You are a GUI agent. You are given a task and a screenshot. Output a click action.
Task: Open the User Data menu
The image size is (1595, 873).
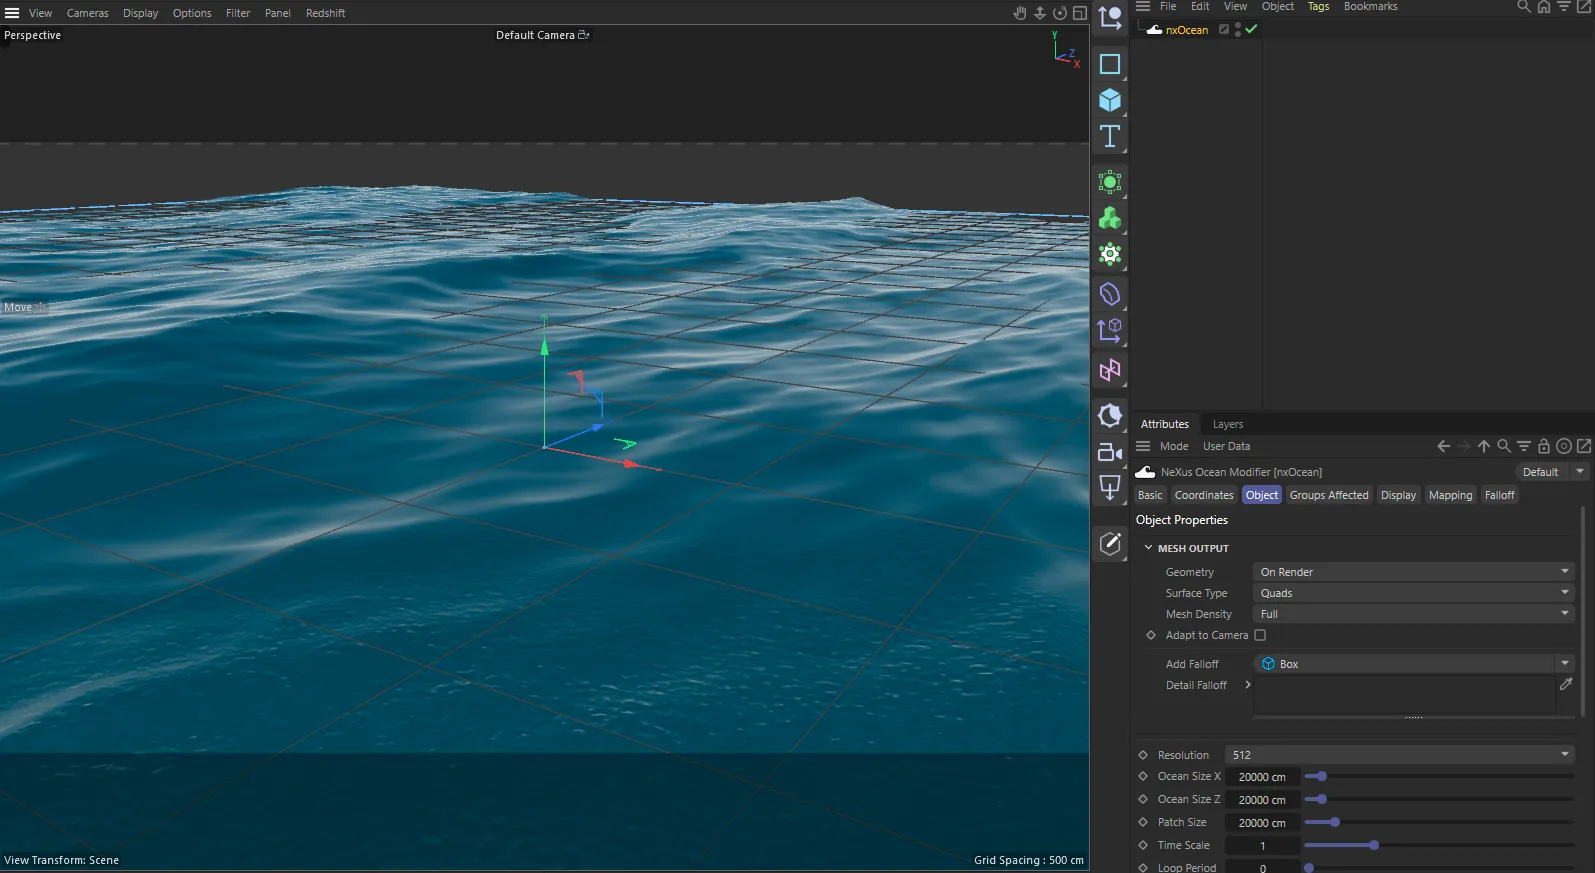point(1226,446)
